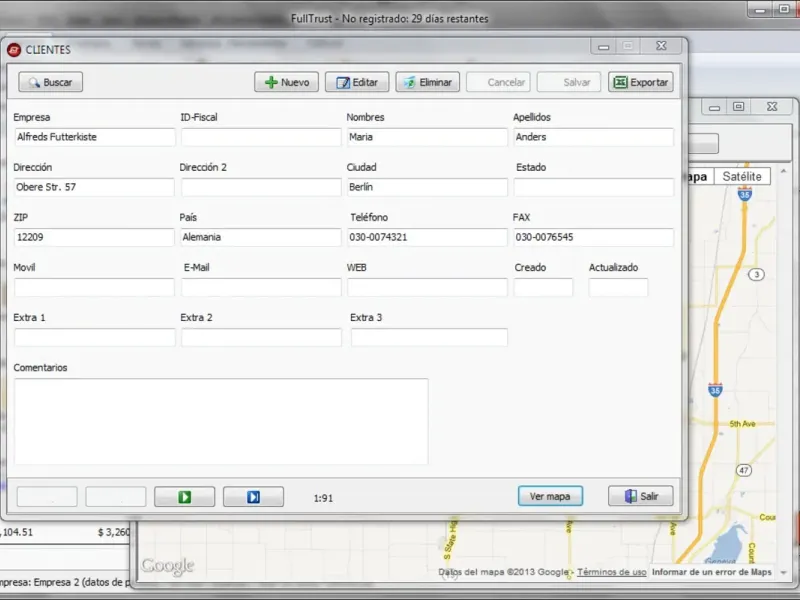Click the Creado date field
The image size is (800, 600).
[543, 287]
